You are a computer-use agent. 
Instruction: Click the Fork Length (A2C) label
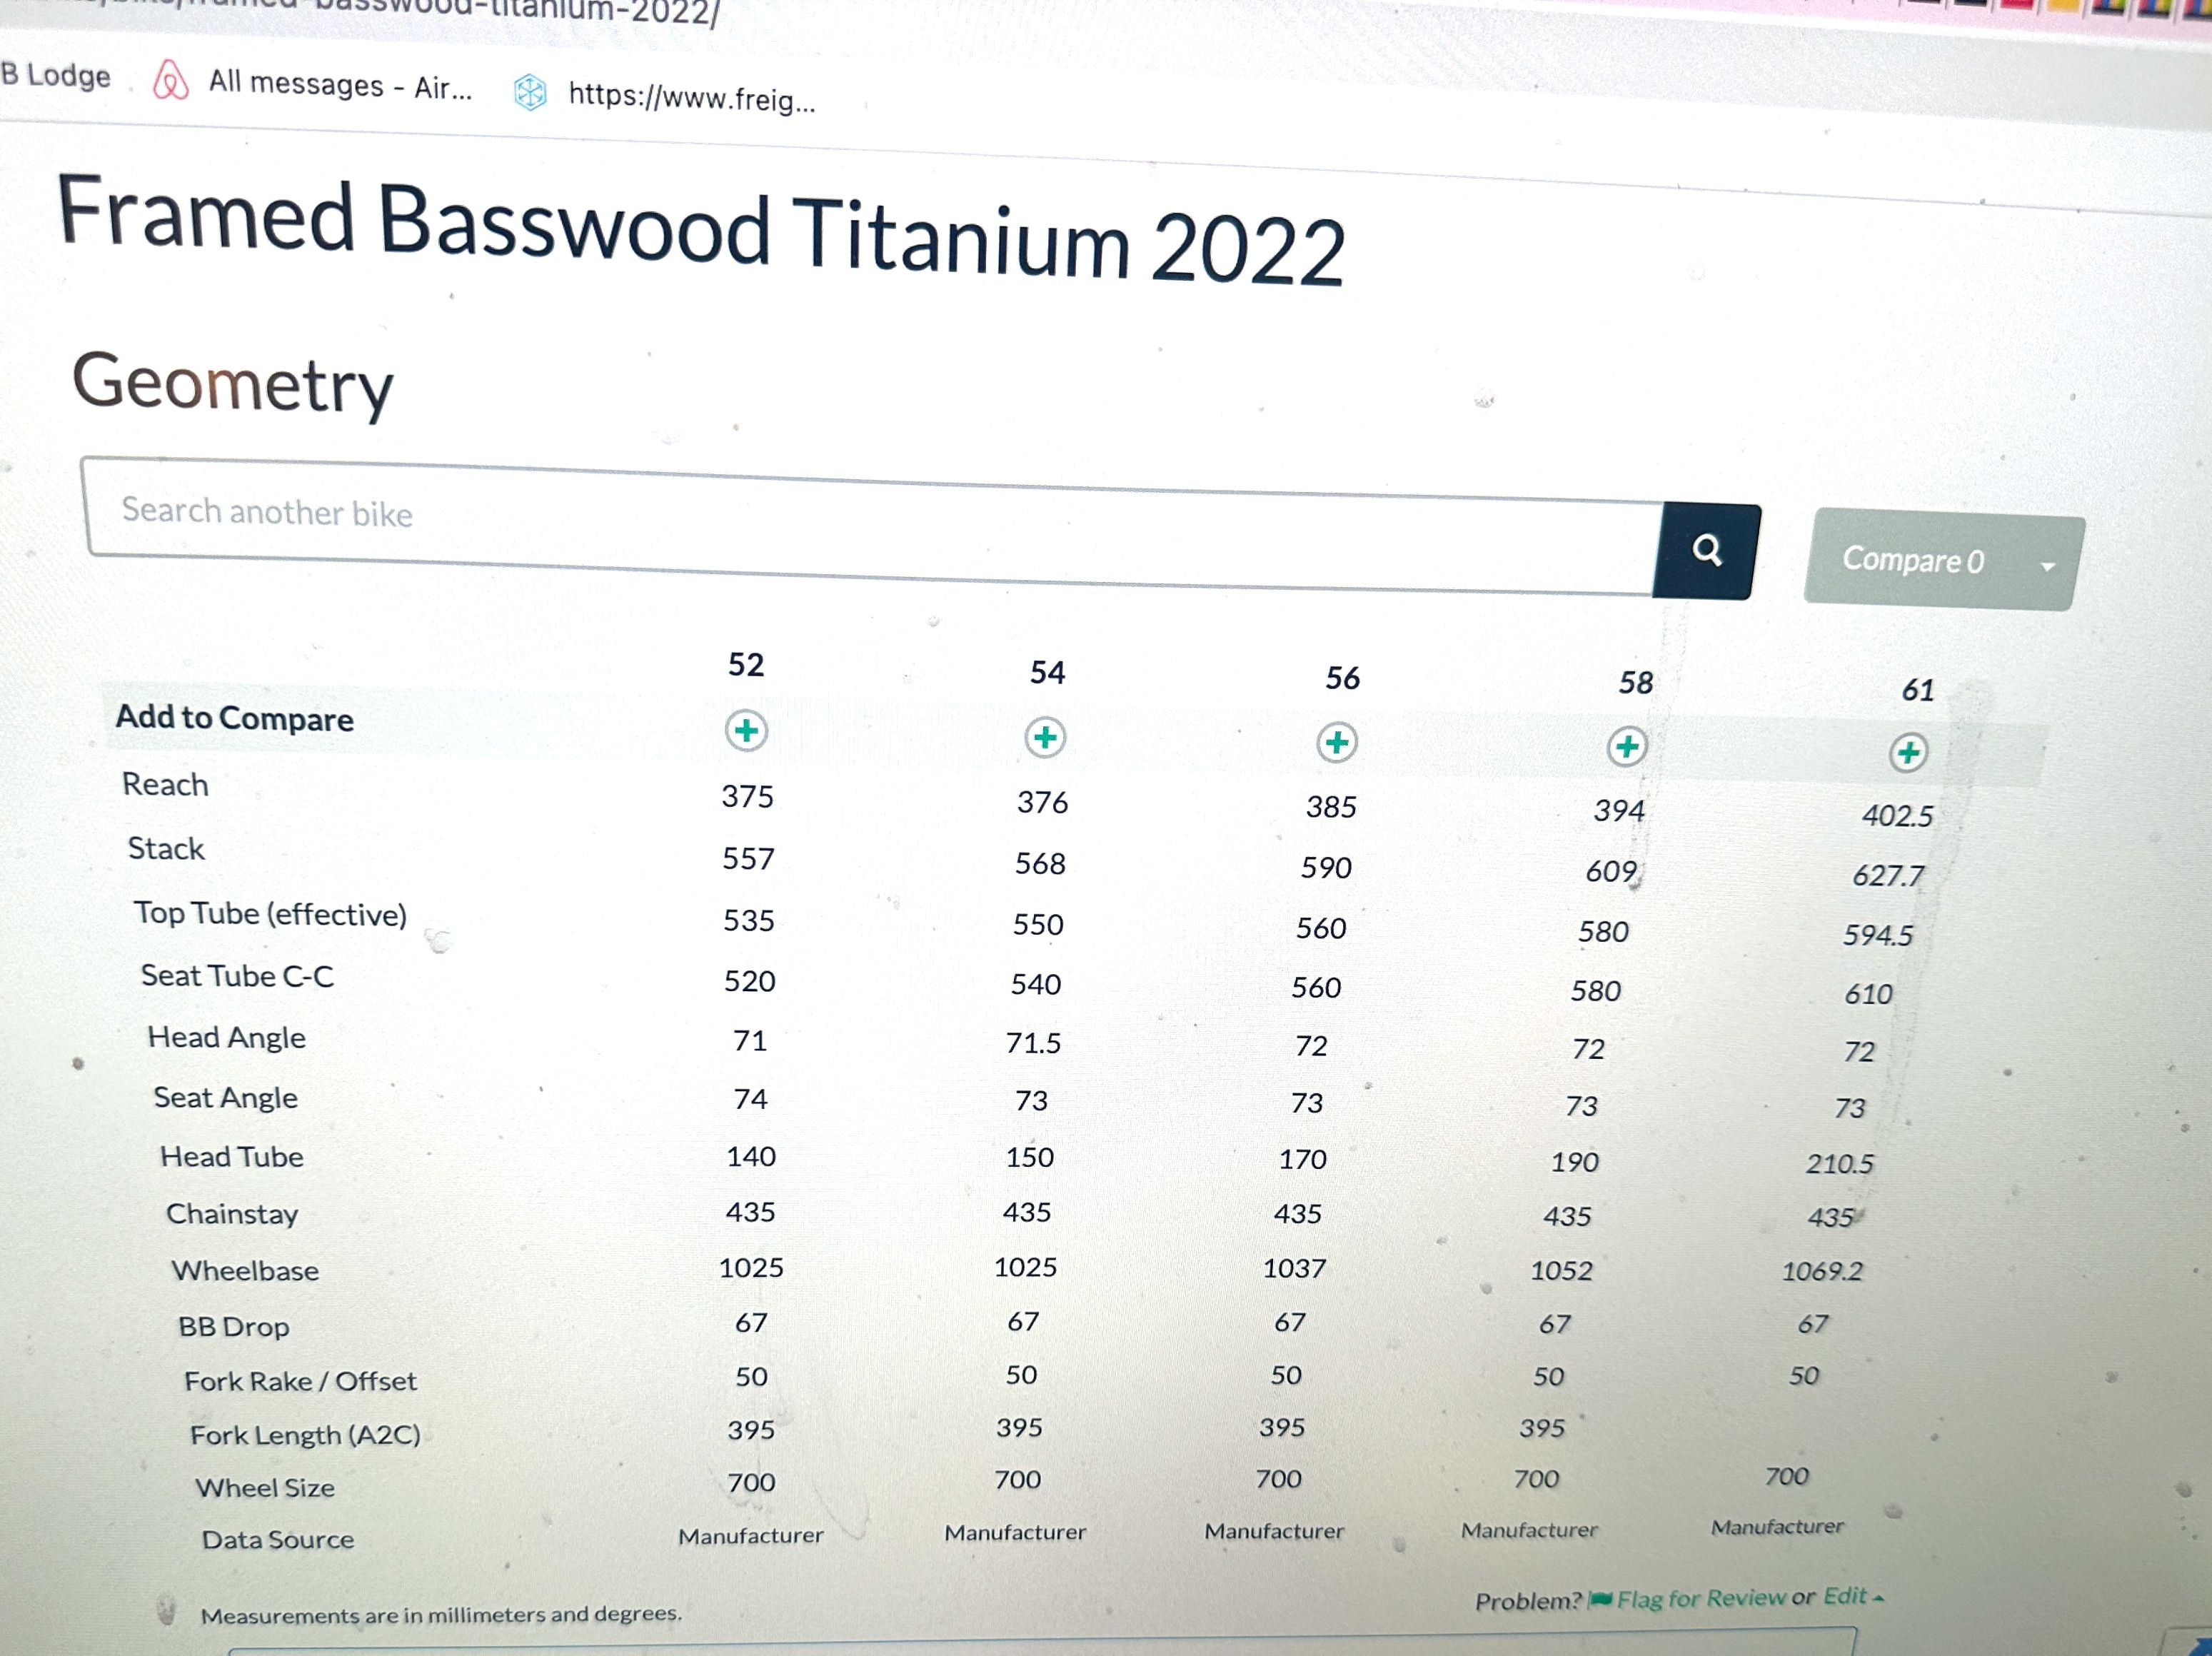(x=305, y=1436)
